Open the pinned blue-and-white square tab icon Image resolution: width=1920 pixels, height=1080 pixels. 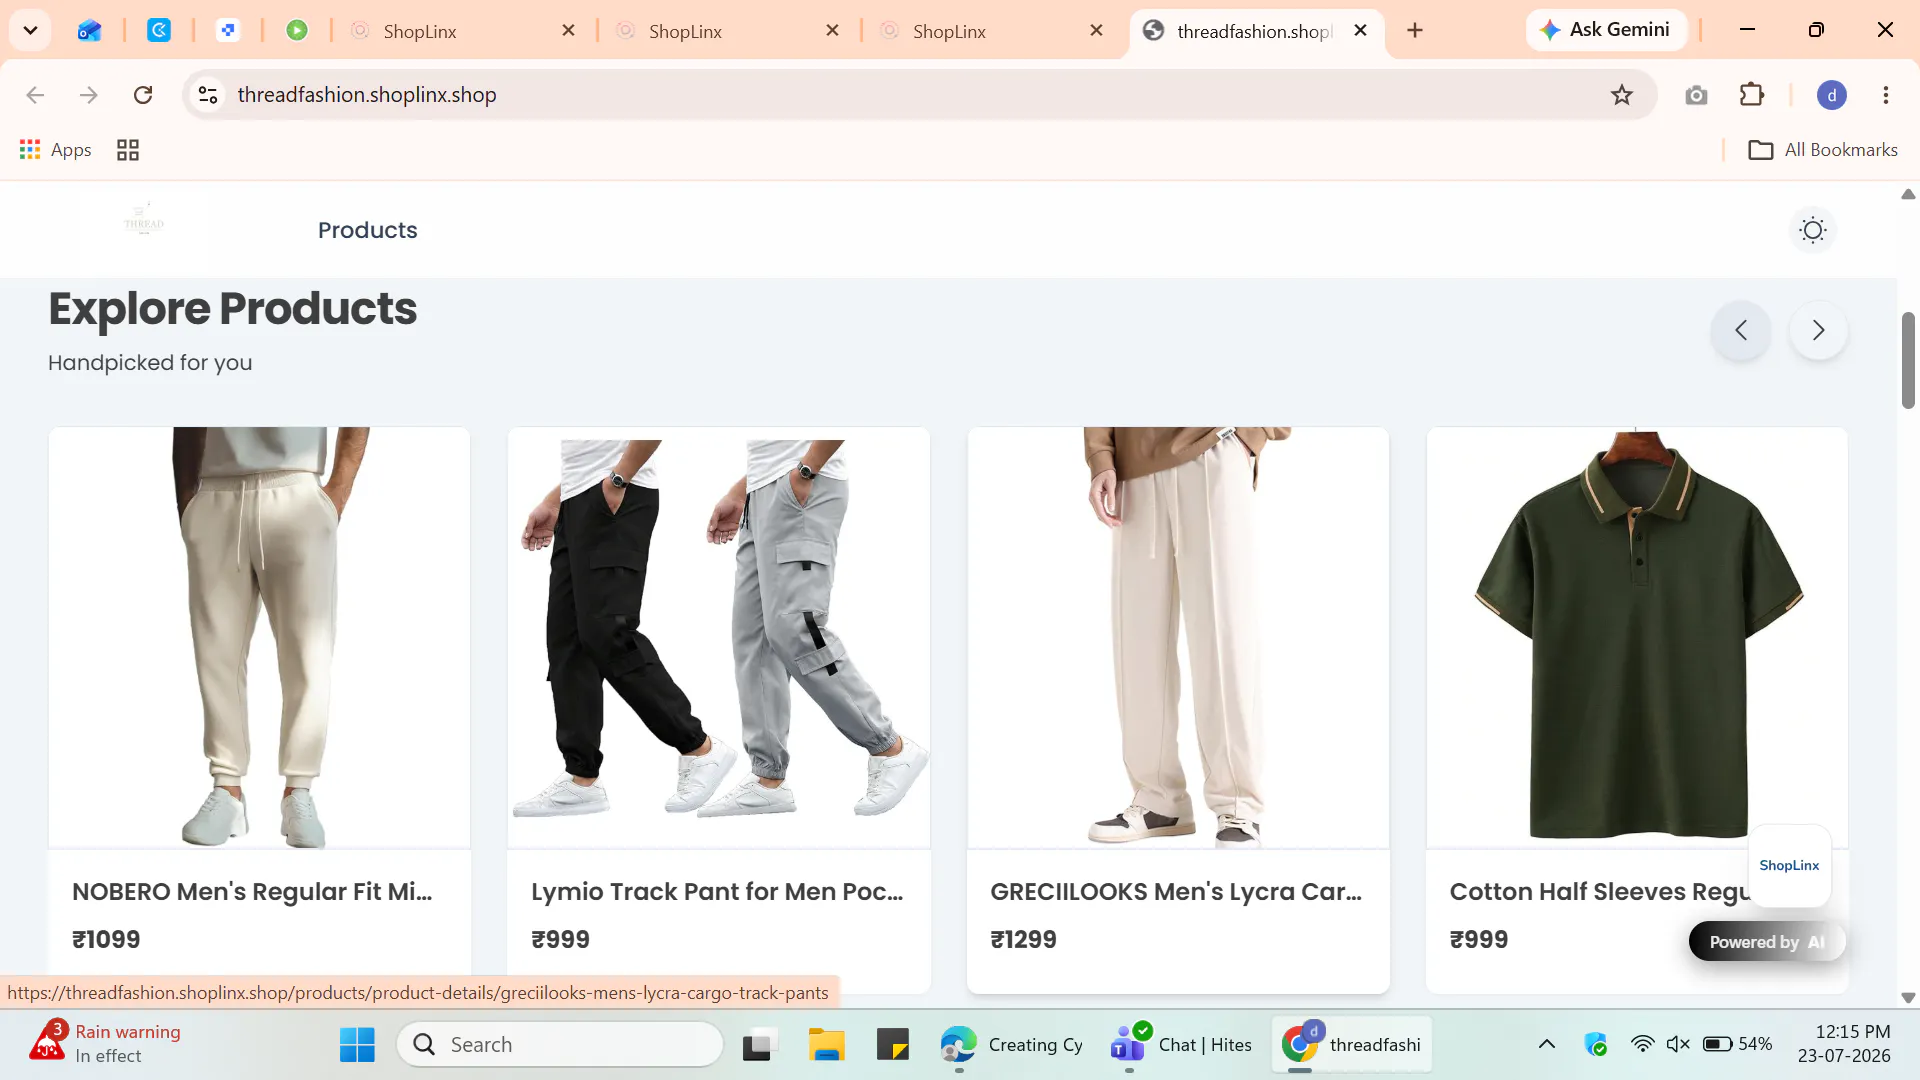tap(228, 30)
